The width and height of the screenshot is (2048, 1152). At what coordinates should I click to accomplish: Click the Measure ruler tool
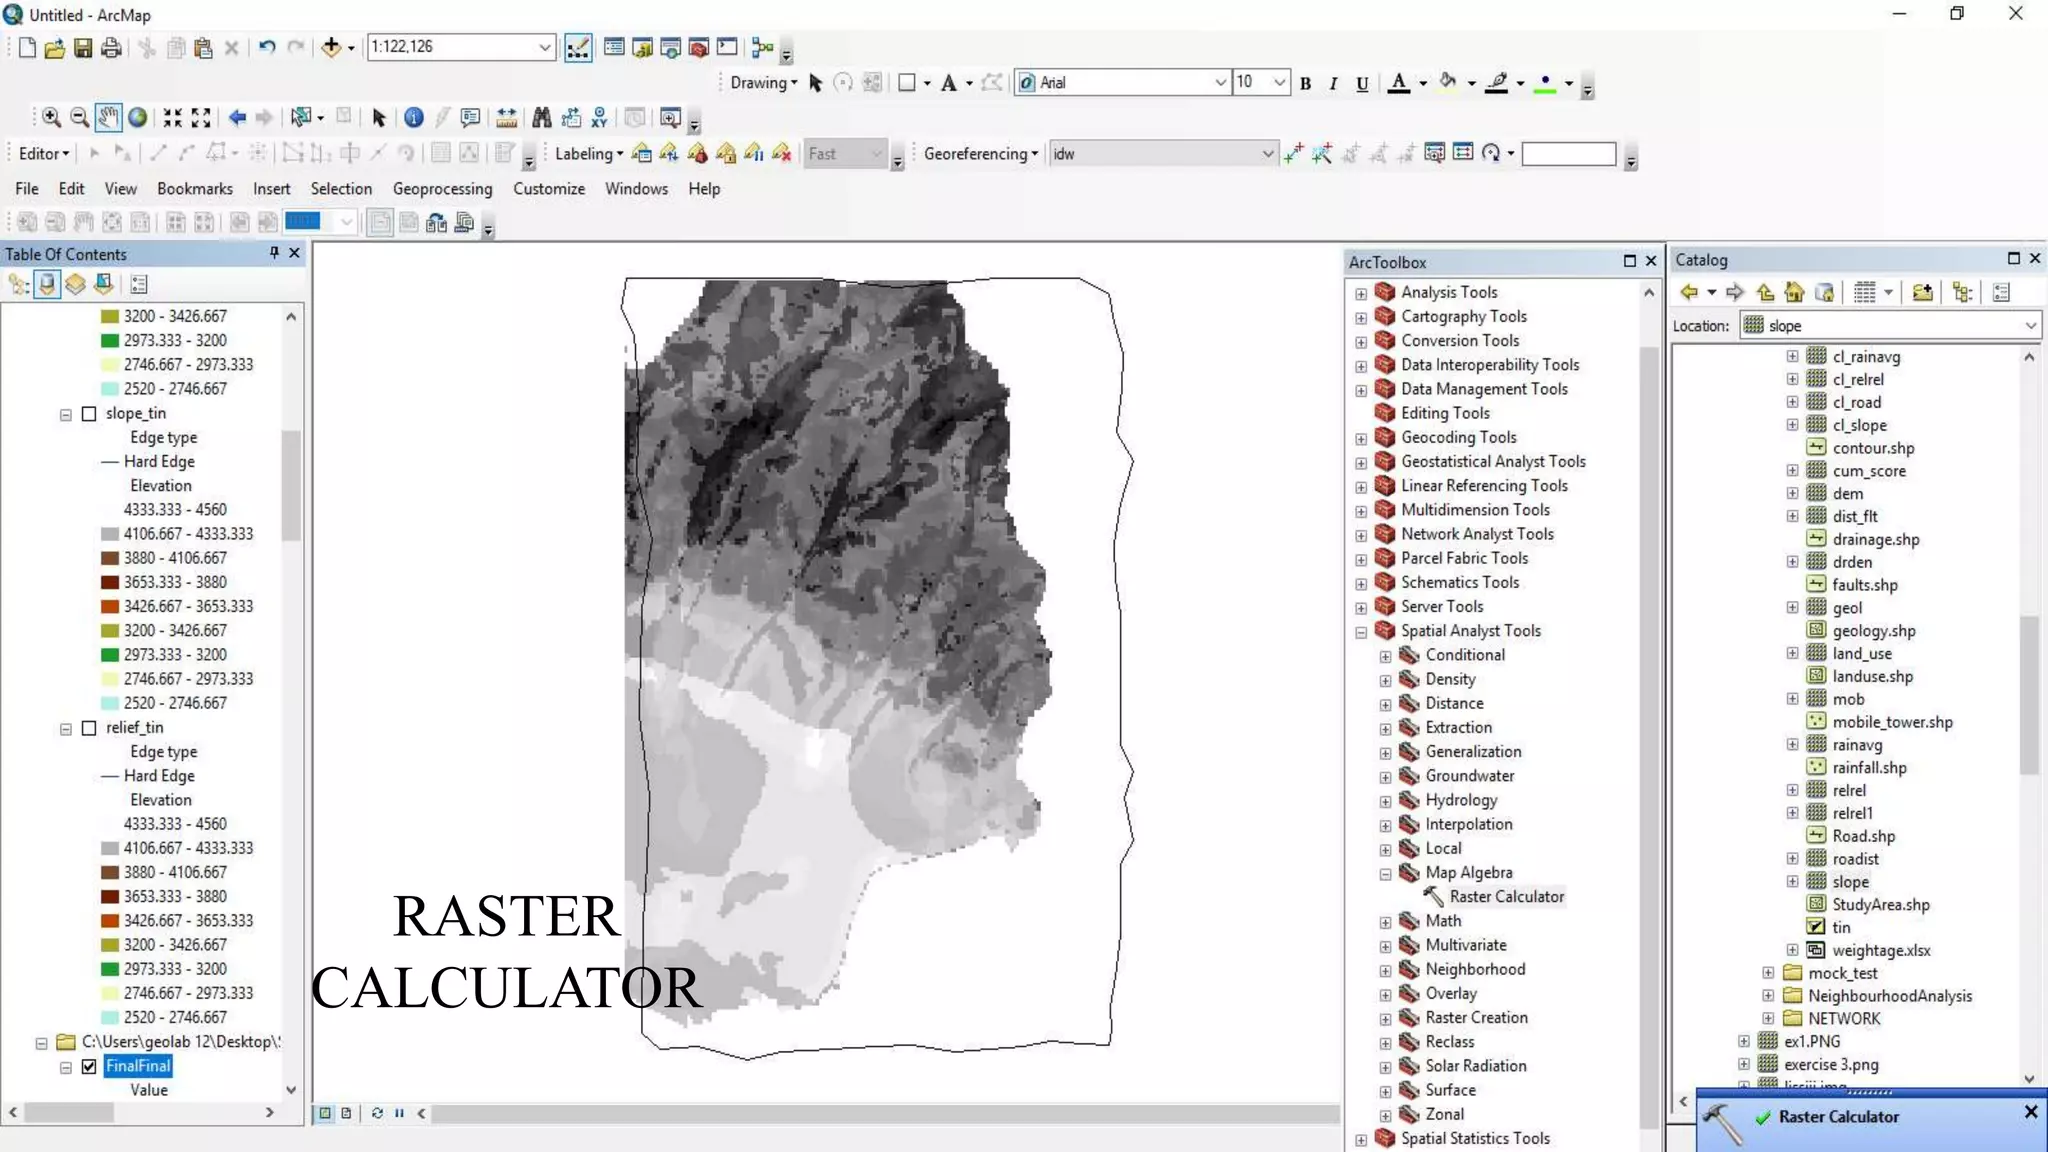507,118
